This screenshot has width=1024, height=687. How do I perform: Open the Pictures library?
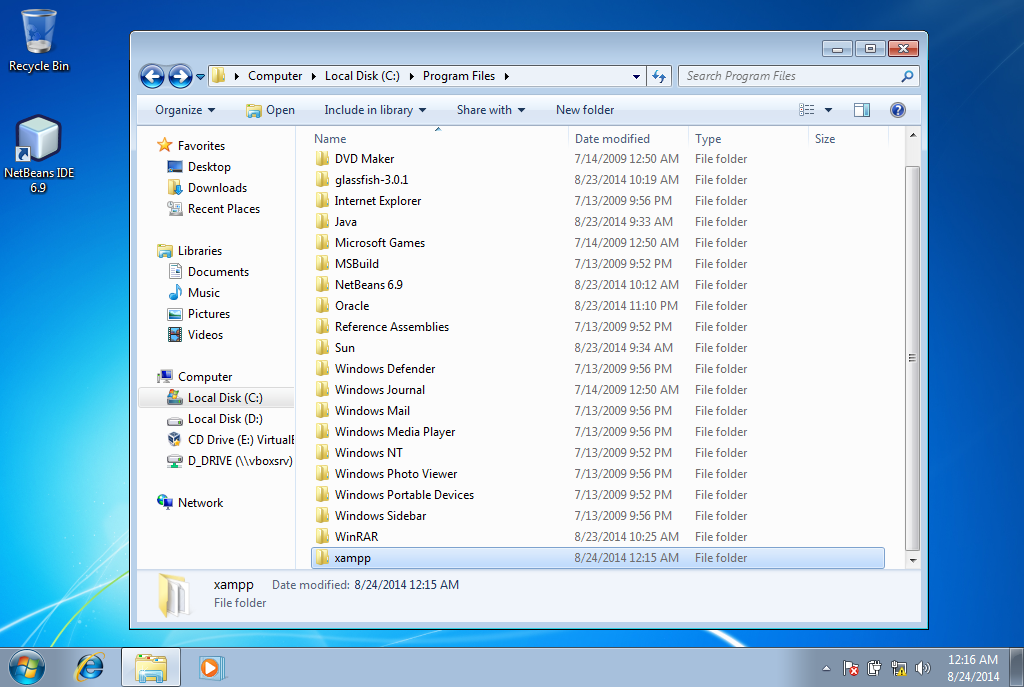(199, 313)
